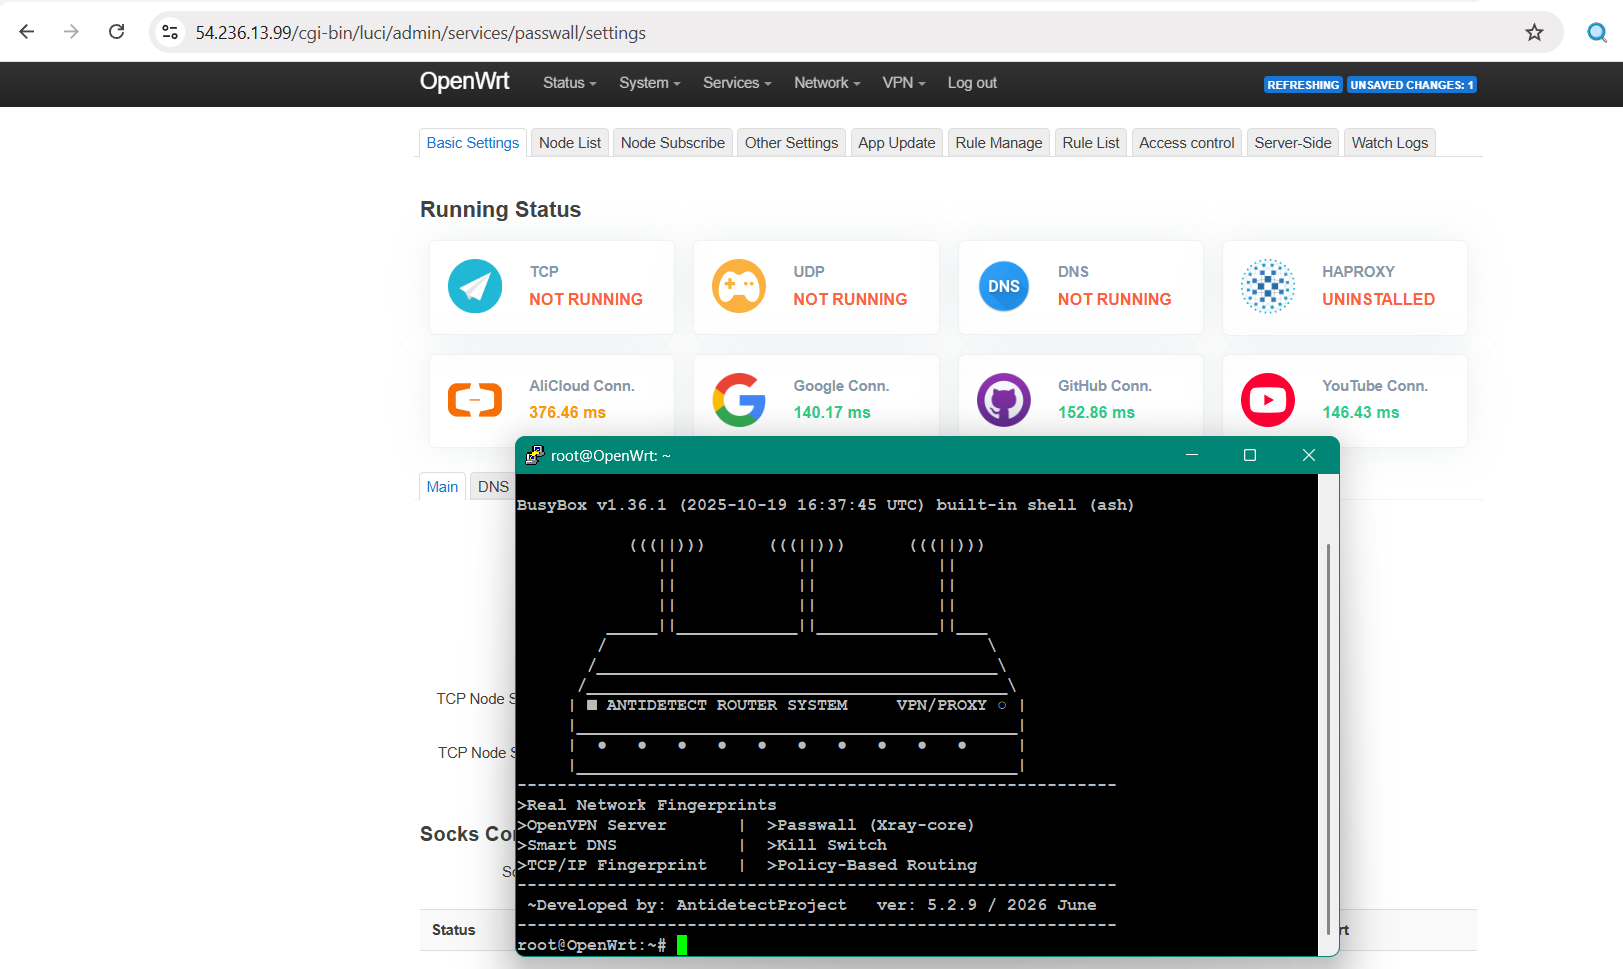The image size is (1623, 969).
Task: Click the terminal window vertical scrollbar
Action: pyautogui.click(x=1328, y=740)
